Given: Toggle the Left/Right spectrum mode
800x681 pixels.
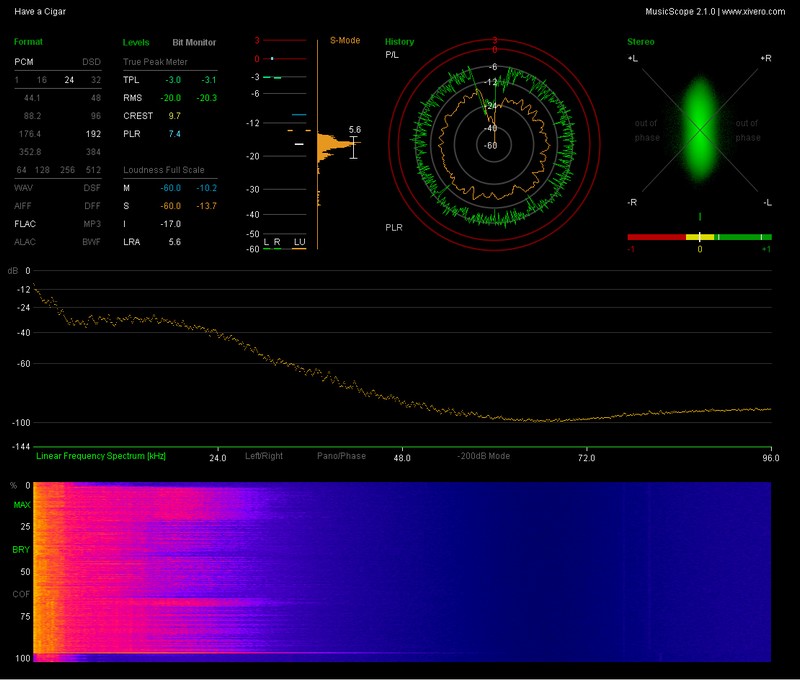Looking at the screenshot, I should (264, 456).
